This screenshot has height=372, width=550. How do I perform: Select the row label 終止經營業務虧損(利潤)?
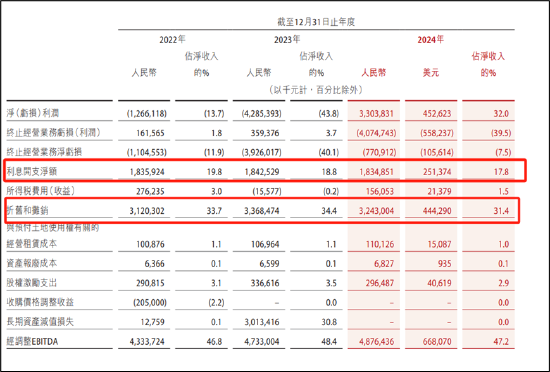coord(53,133)
